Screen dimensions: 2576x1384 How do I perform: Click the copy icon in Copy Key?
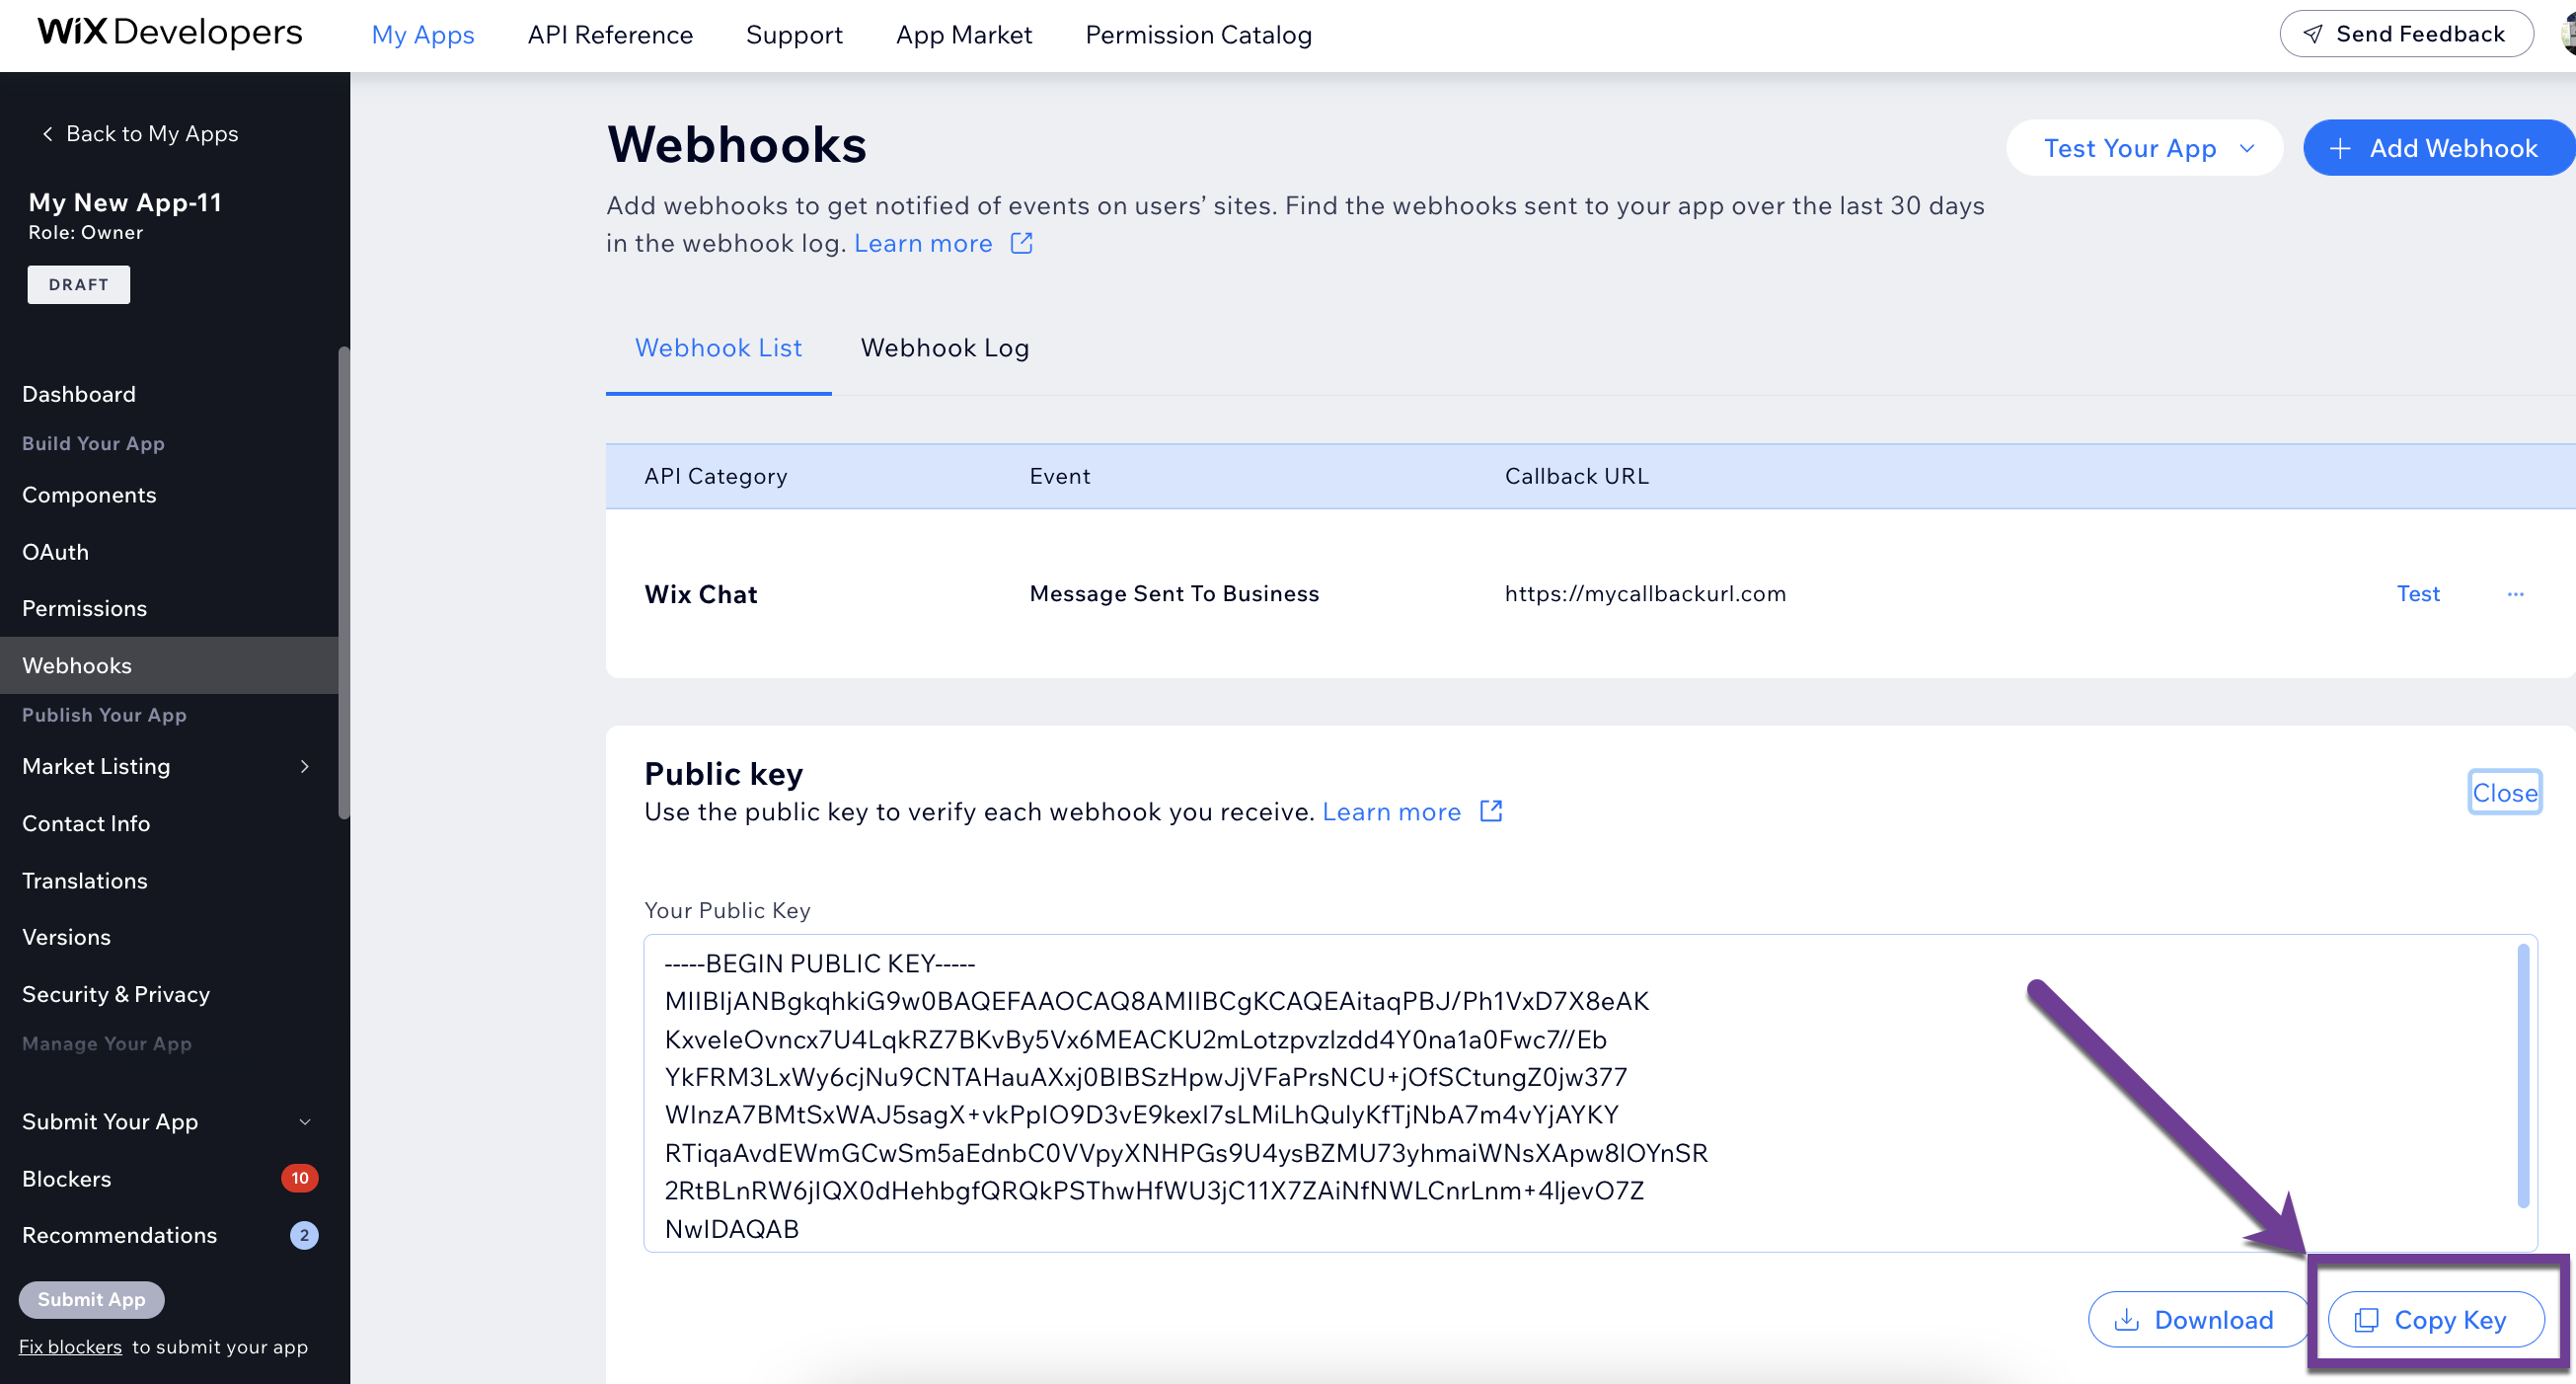2366,1320
